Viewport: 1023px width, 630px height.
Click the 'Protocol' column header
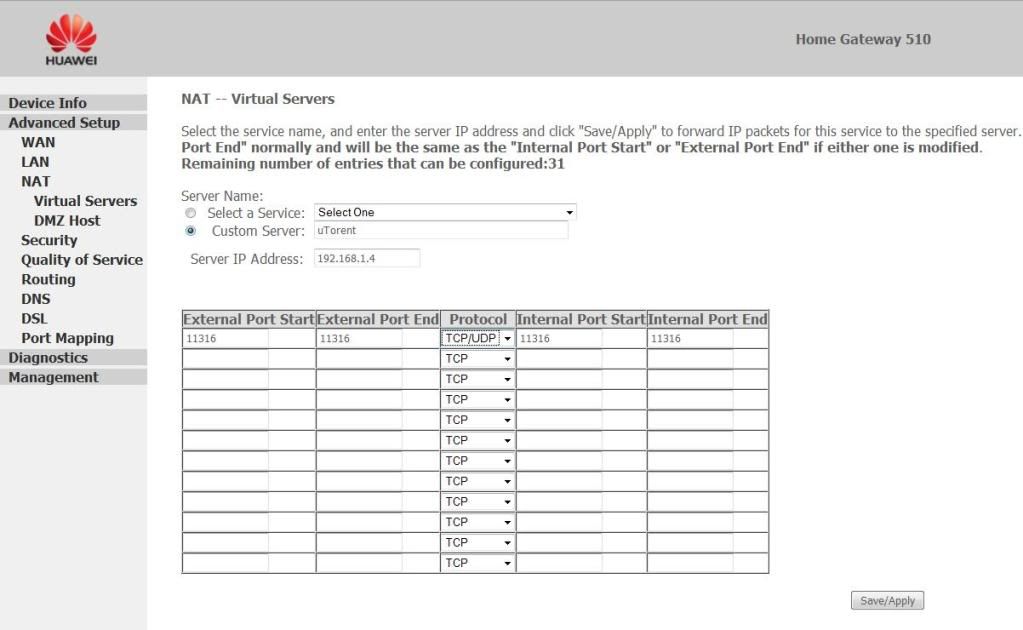tap(478, 320)
